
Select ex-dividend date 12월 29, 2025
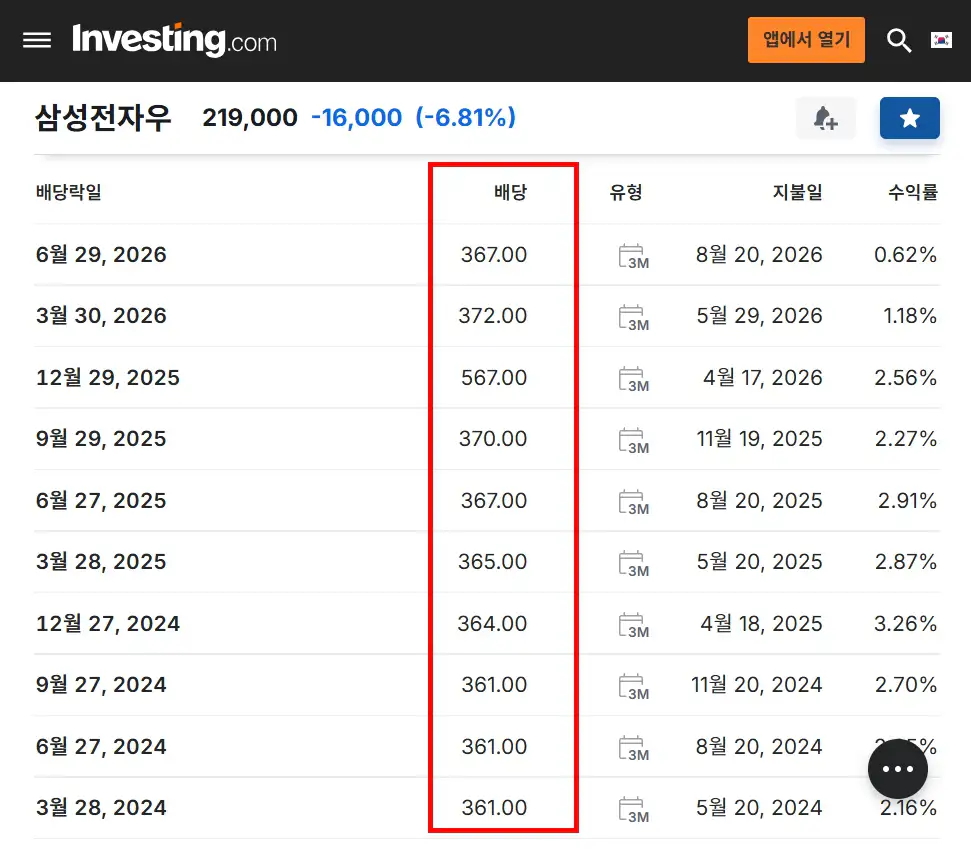tap(108, 377)
